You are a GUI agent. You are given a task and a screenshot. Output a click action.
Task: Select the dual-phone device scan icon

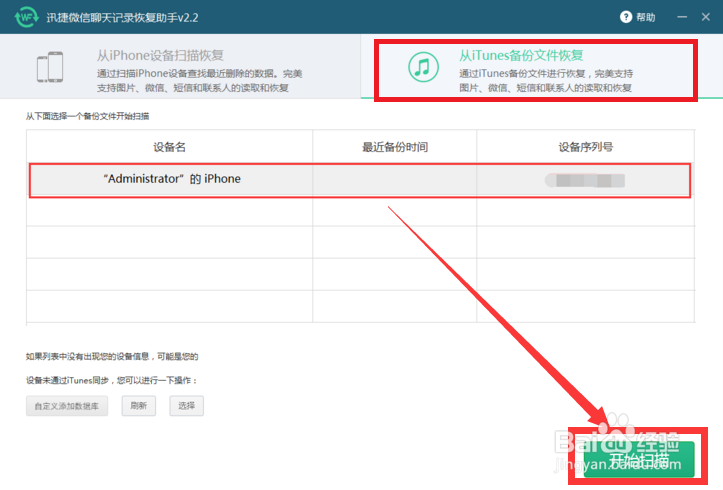(x=50, y=67)
